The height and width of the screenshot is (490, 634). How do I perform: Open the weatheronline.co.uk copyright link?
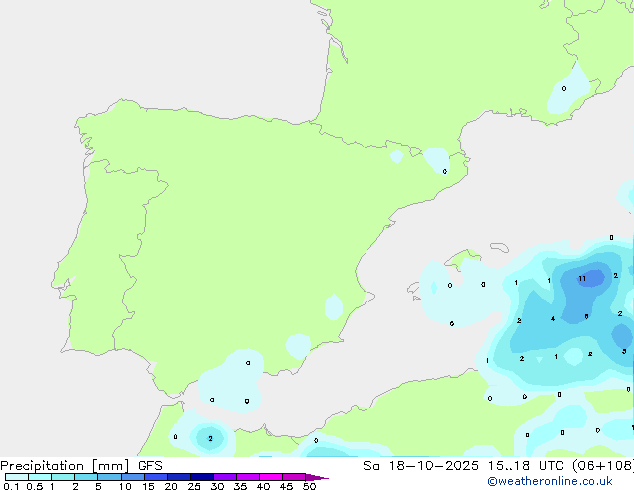(x=550, y=481)
